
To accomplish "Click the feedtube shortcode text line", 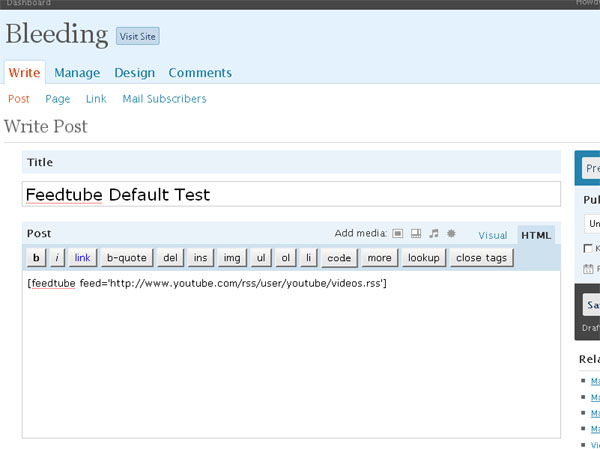I will point(207,283).
